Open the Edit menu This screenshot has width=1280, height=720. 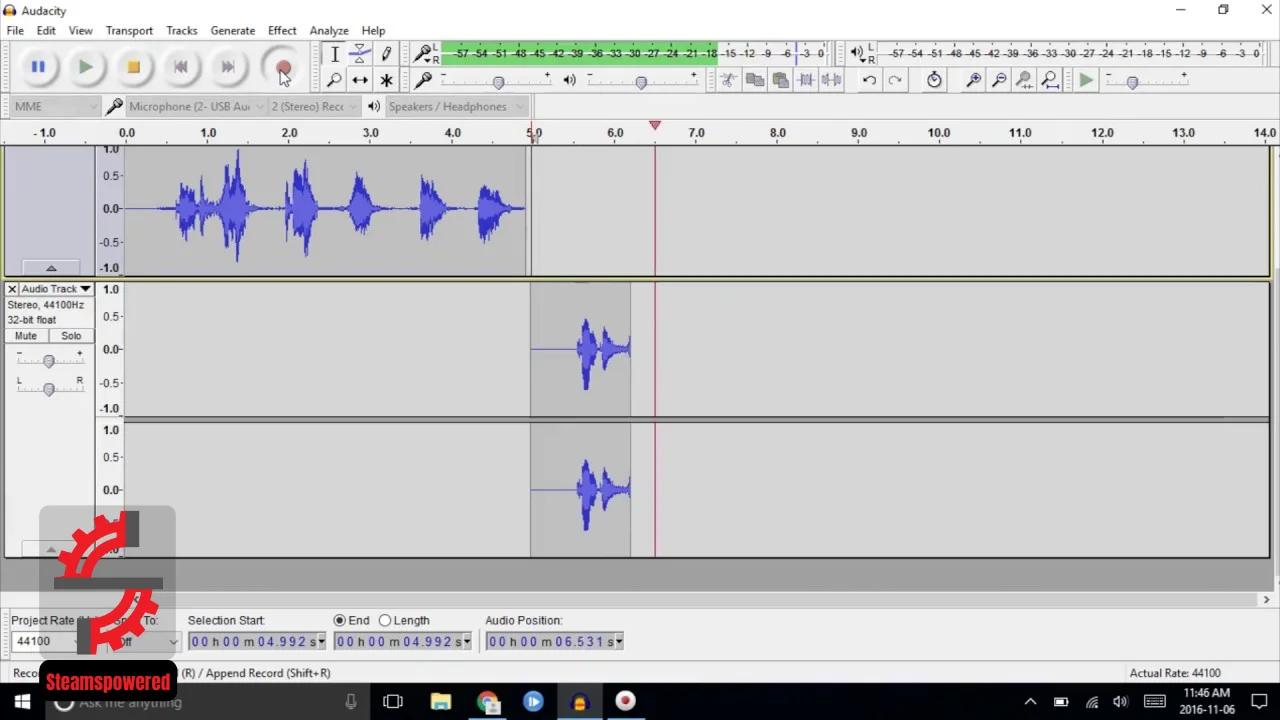pos(46,31)
